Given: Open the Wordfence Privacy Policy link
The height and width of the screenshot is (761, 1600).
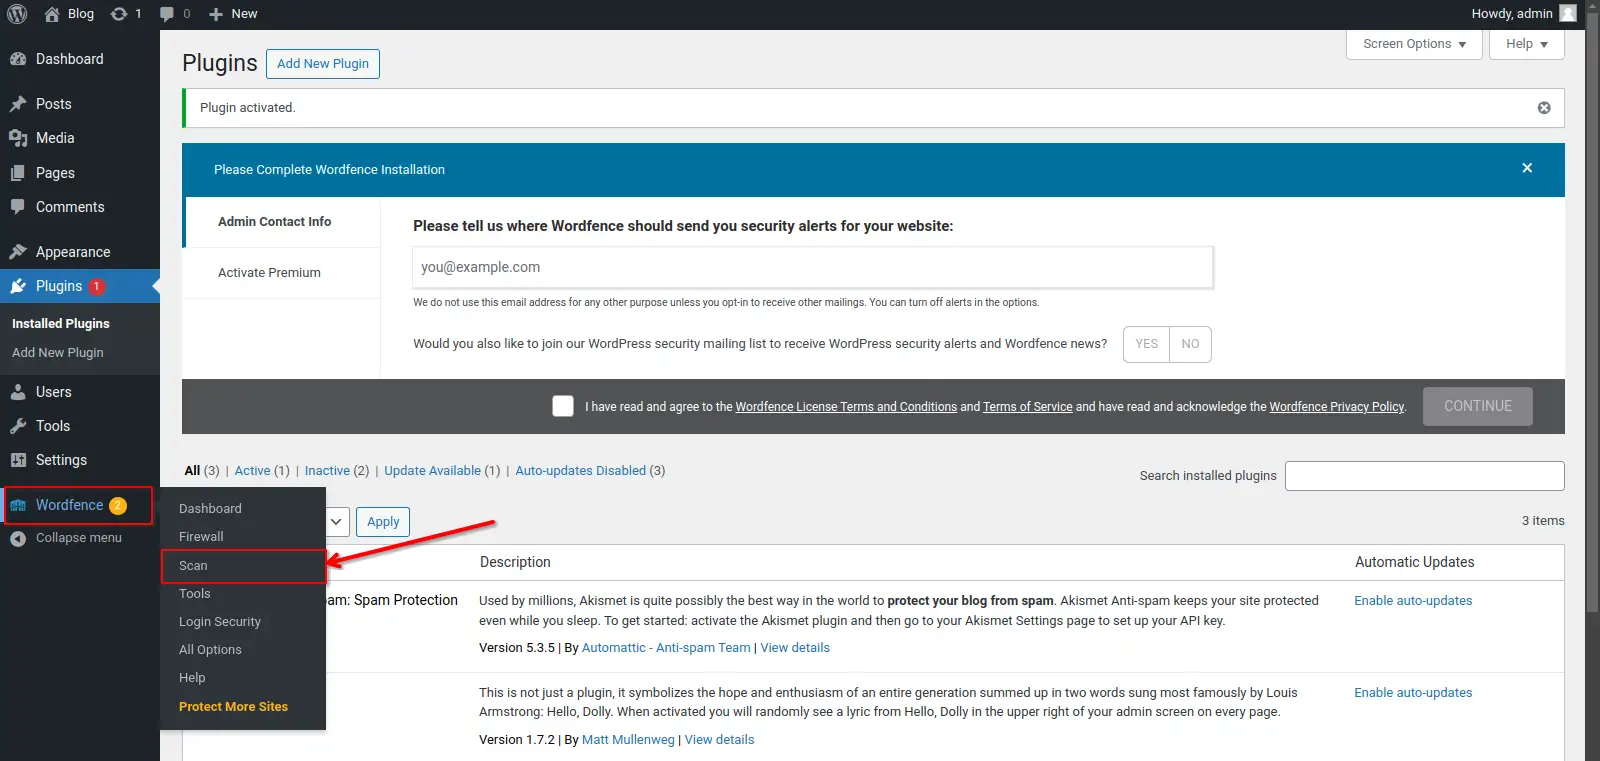Looking at the screenshot, I should (x=1336, y=407).
